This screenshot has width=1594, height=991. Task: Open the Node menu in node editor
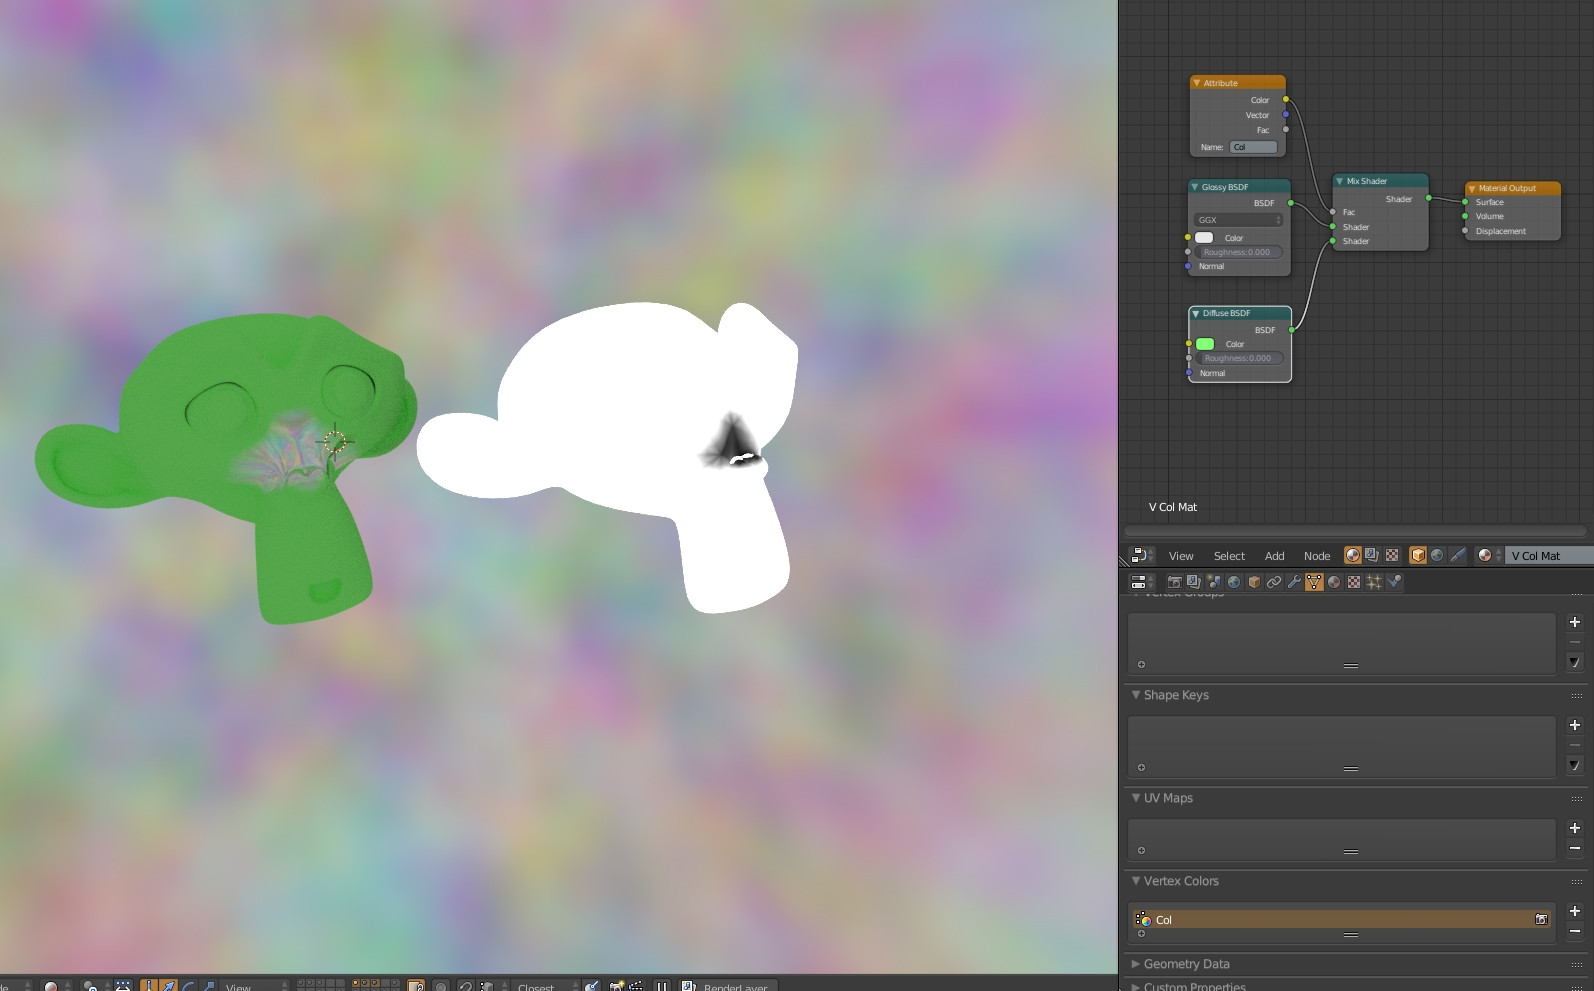point(1317,556)
